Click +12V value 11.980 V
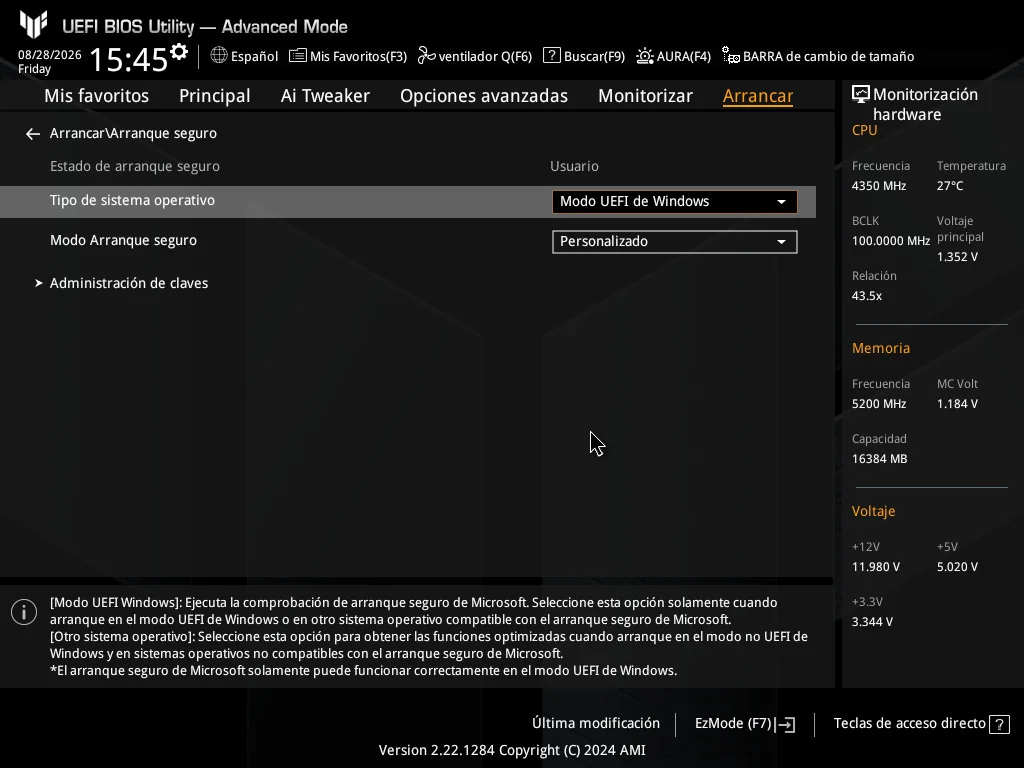This screenshot has height=768, width=1024. pos(875,567)
